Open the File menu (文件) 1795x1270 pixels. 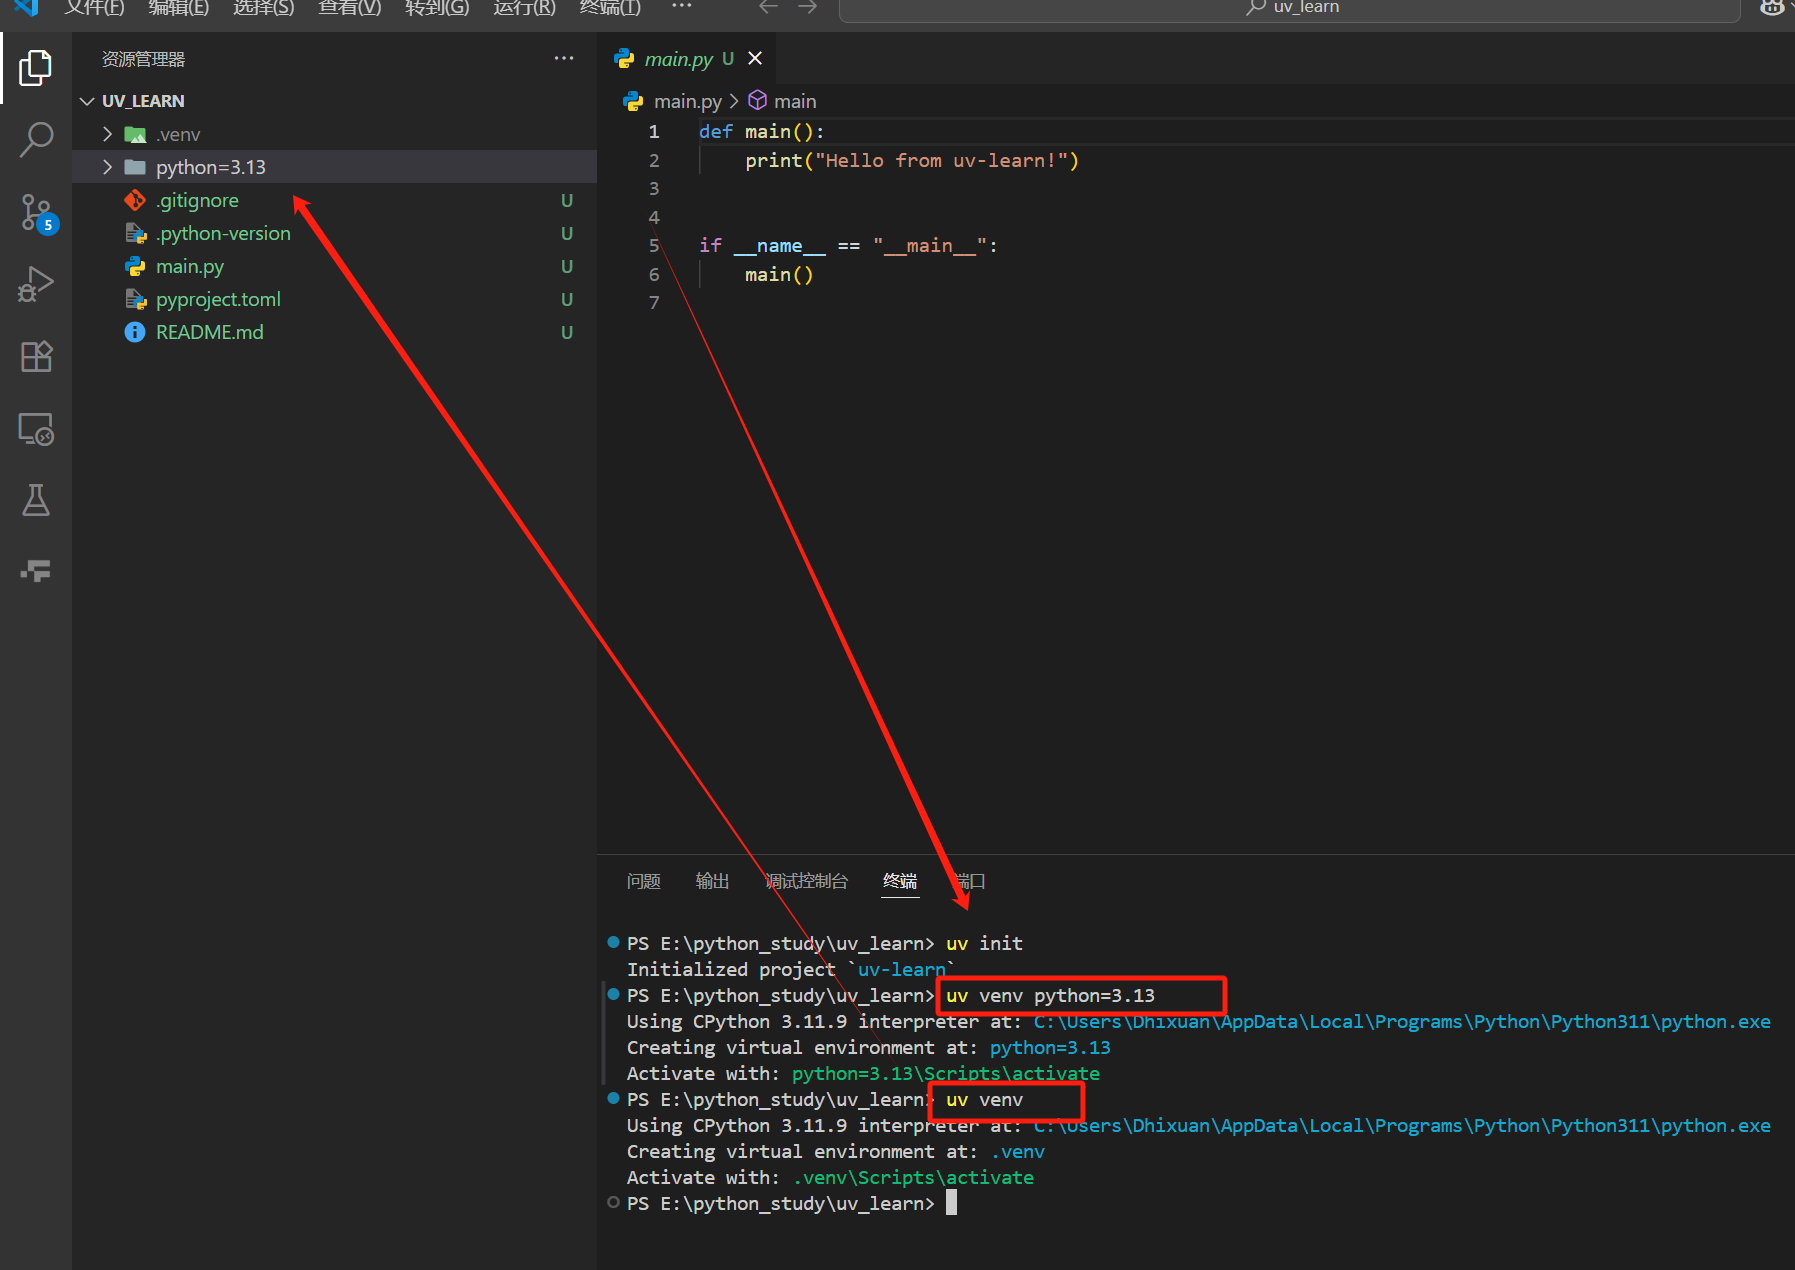(94, 8)
